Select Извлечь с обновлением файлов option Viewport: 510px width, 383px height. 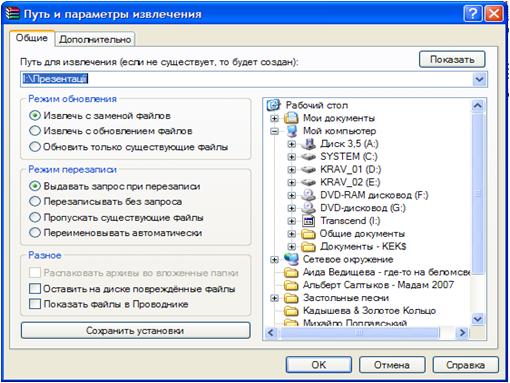(111, 131)
